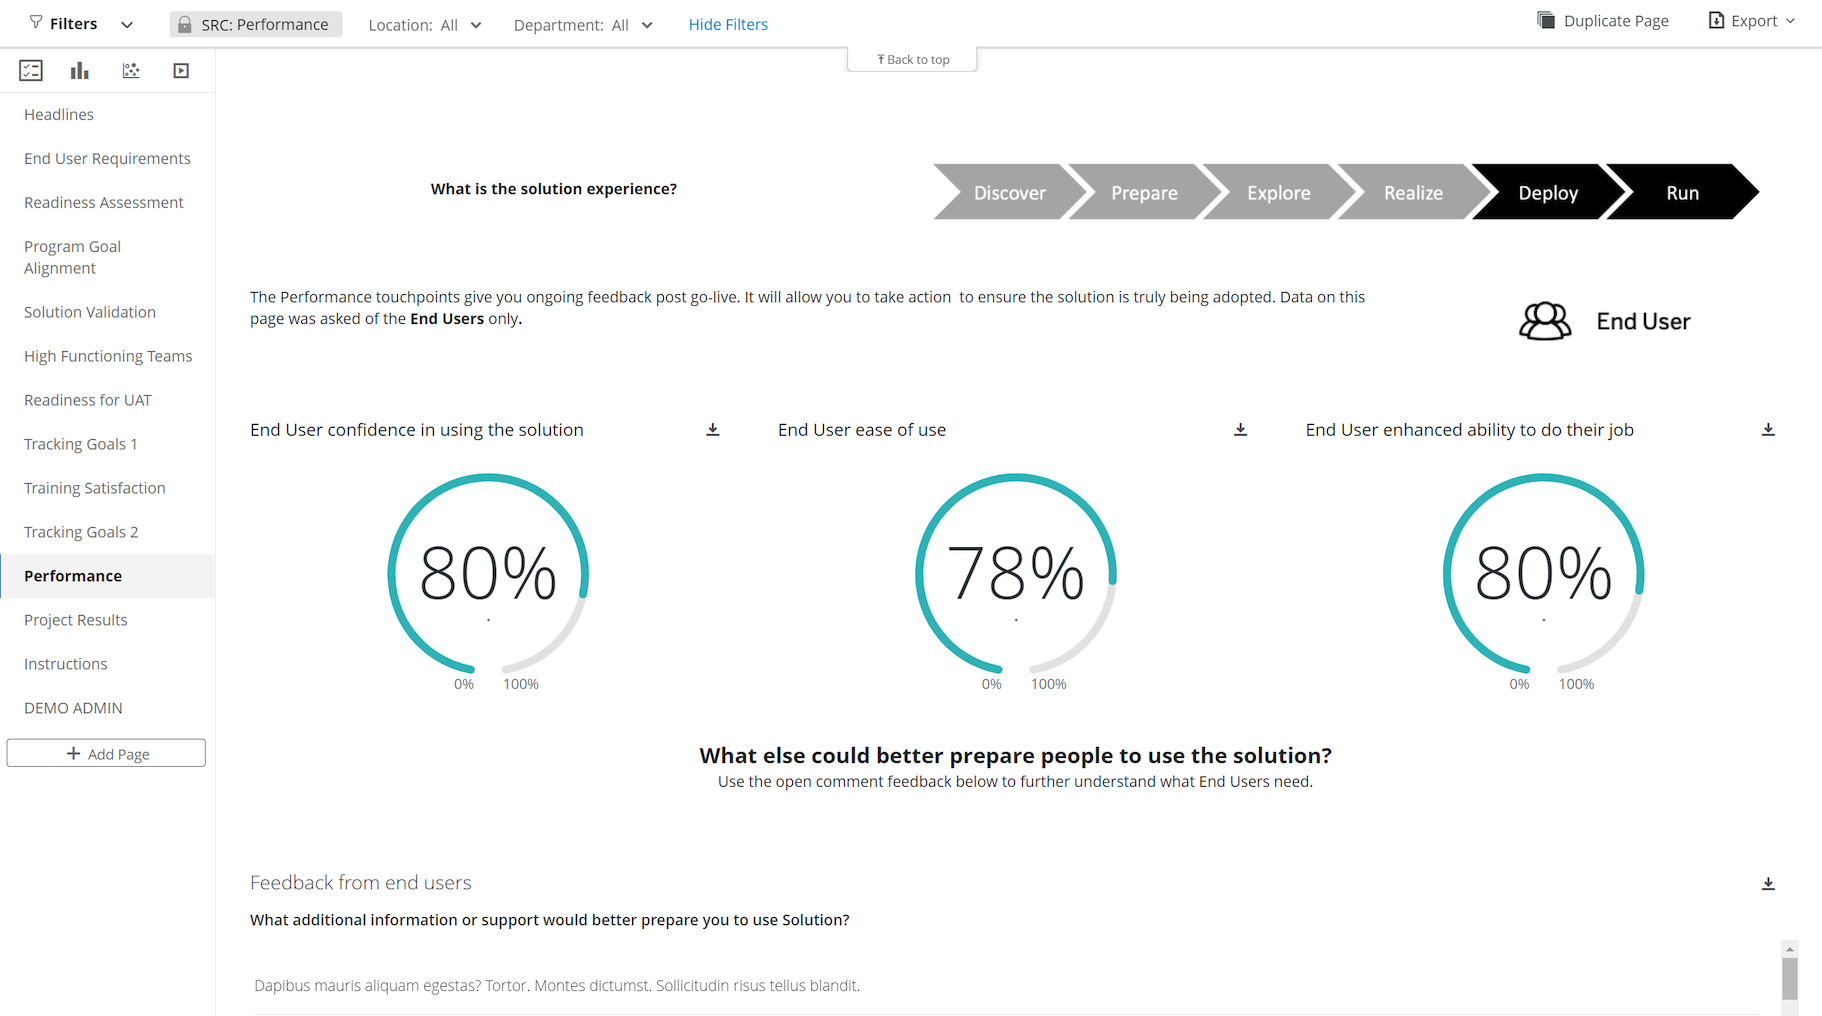
Task: Click Duplicate Page button
Action: [1603, 21]
